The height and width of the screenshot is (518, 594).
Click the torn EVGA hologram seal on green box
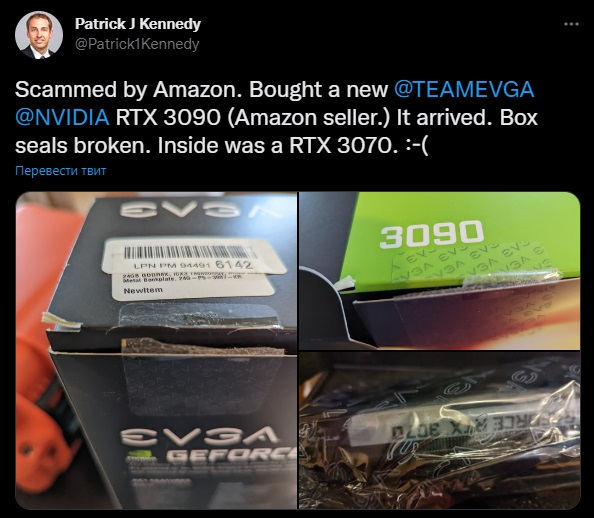click(472, 267)
